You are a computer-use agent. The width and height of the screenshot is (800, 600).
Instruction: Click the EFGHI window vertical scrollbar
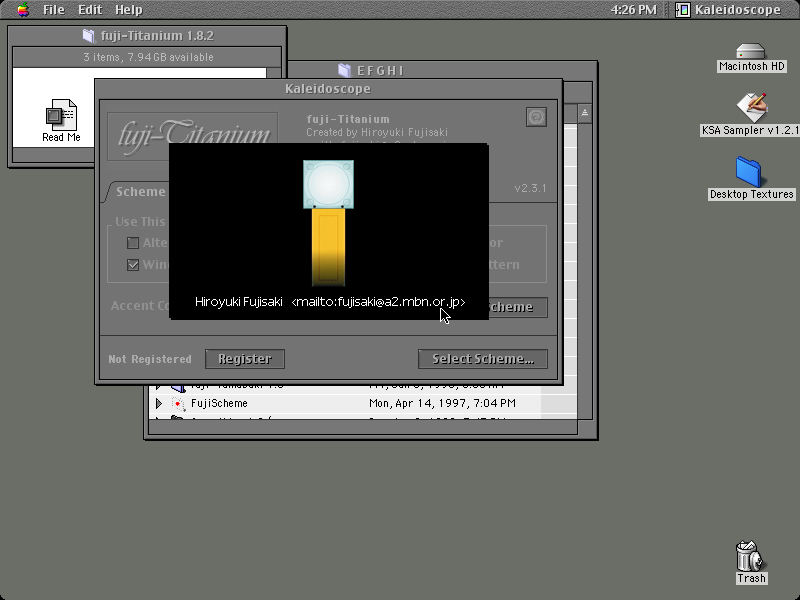tap(585, 270)
